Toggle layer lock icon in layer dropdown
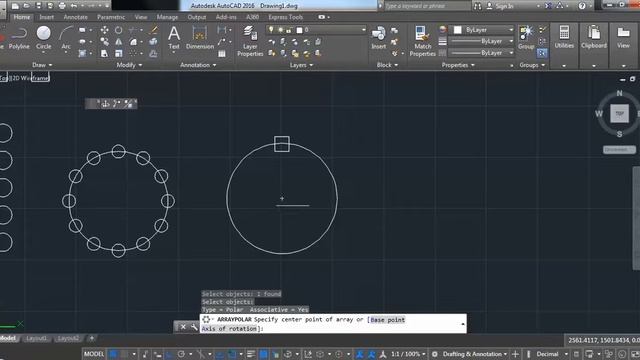This screenshot has height=360, width=640. pos(289,30)
